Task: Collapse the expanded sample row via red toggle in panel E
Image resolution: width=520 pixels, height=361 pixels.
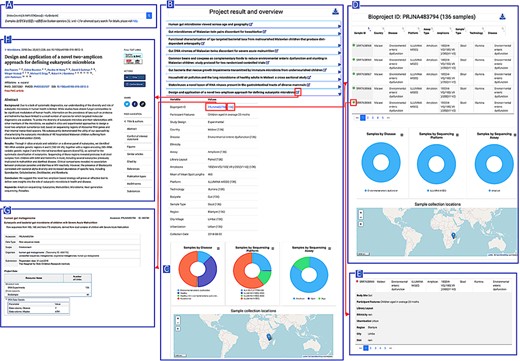Action: pos(357,282)
